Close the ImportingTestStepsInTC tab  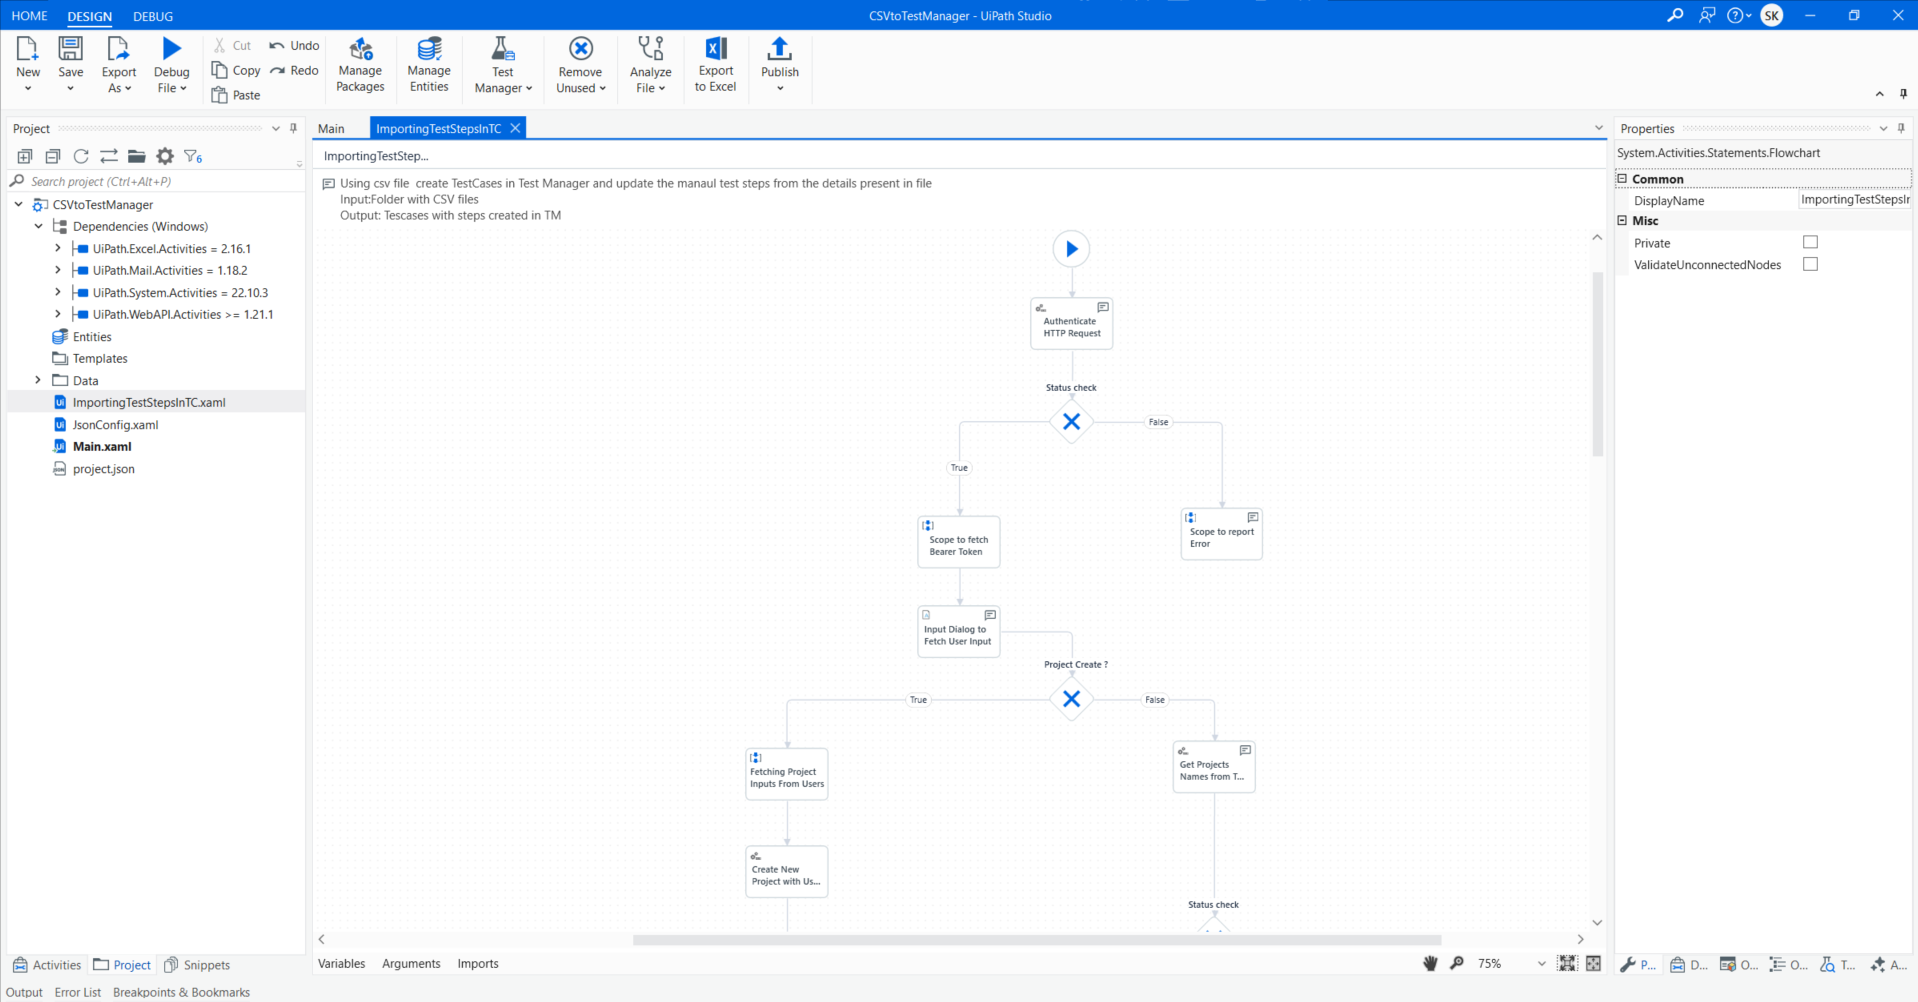tap(515, 128)
